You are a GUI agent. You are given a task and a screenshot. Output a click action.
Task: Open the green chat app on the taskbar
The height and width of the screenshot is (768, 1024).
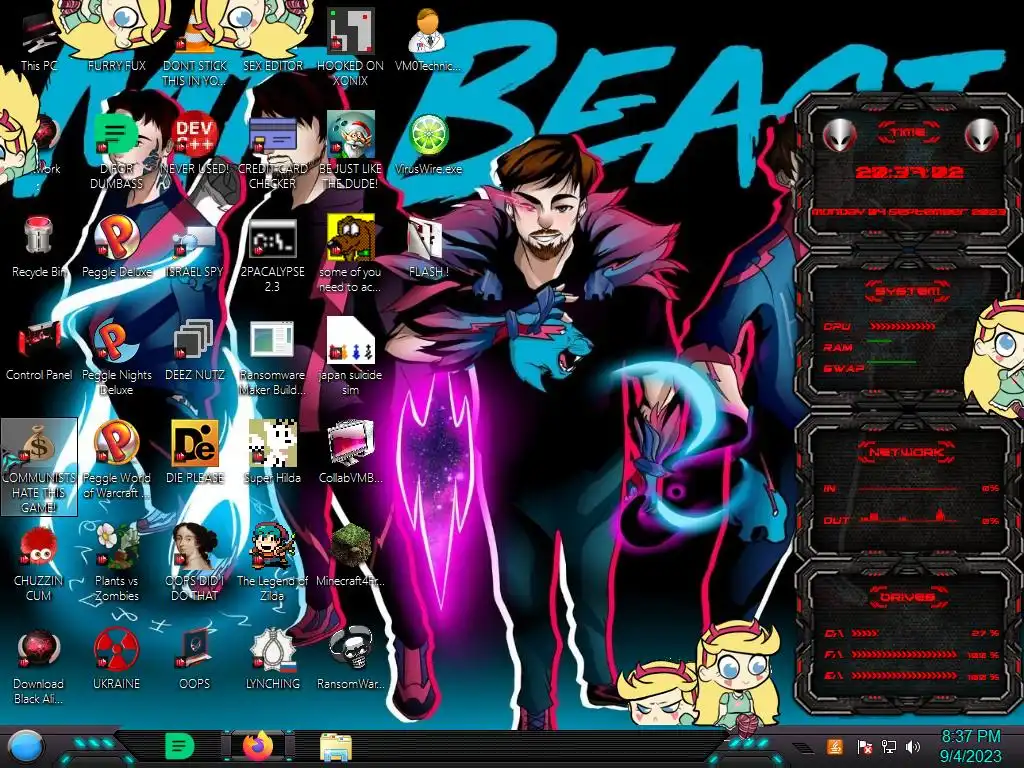click(x=179, y=746)
